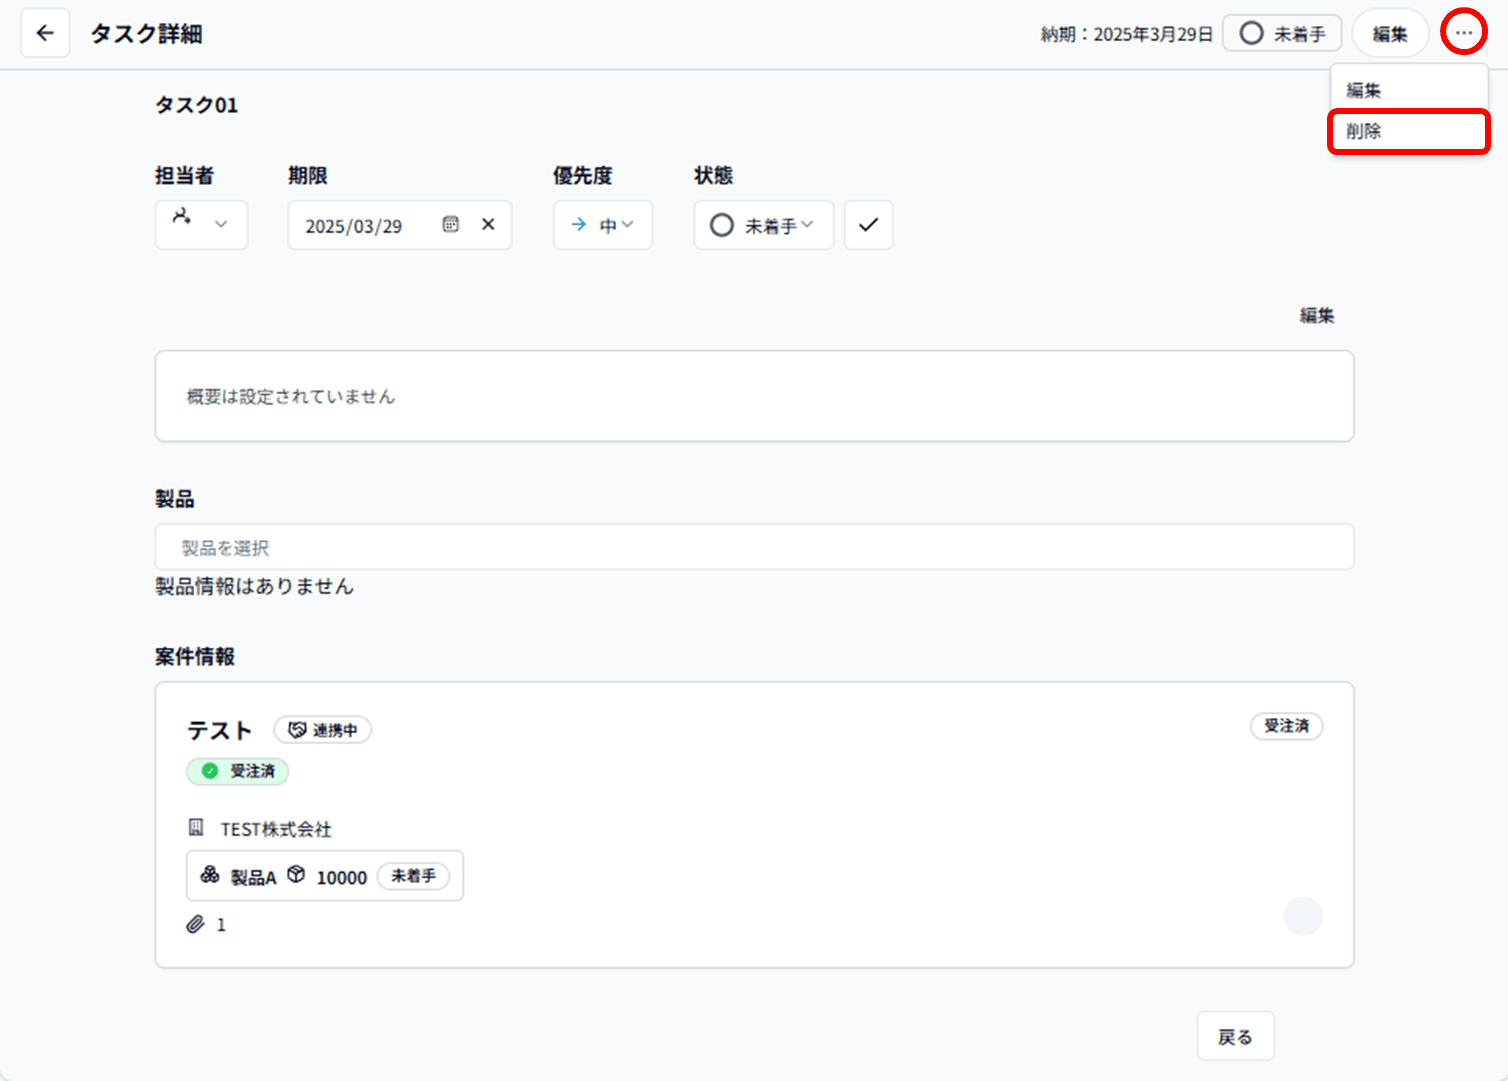Click the 連携中 handshake badge
1508x1081 pixels.
322,730
